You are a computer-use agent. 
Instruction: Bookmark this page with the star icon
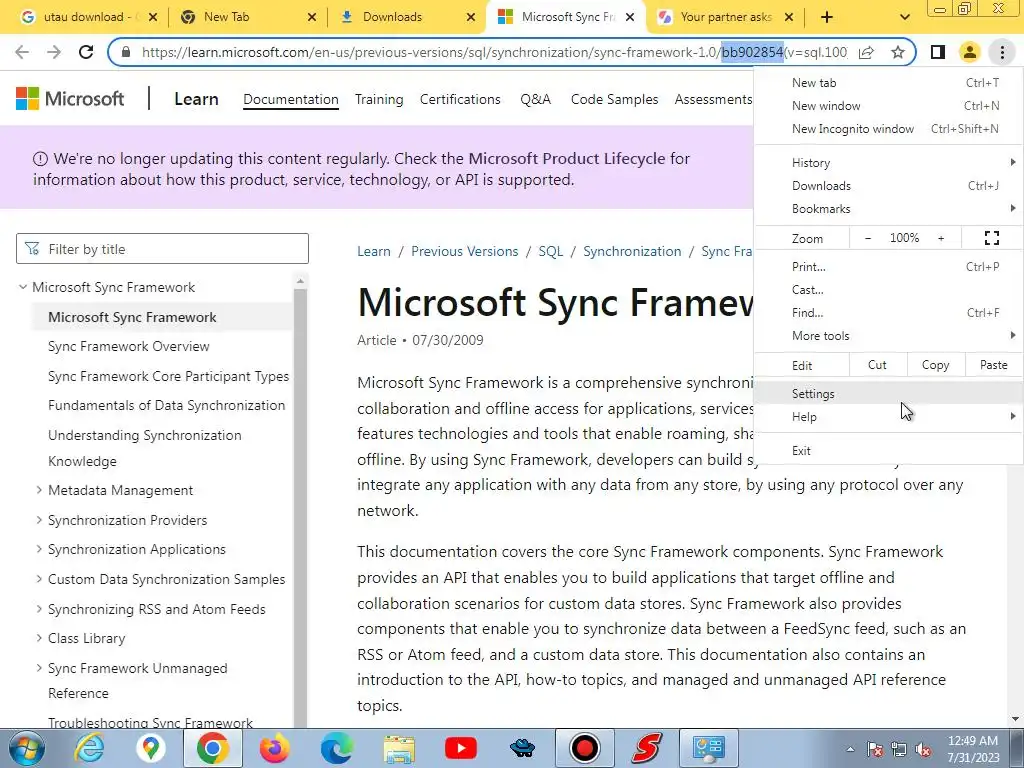898,52
